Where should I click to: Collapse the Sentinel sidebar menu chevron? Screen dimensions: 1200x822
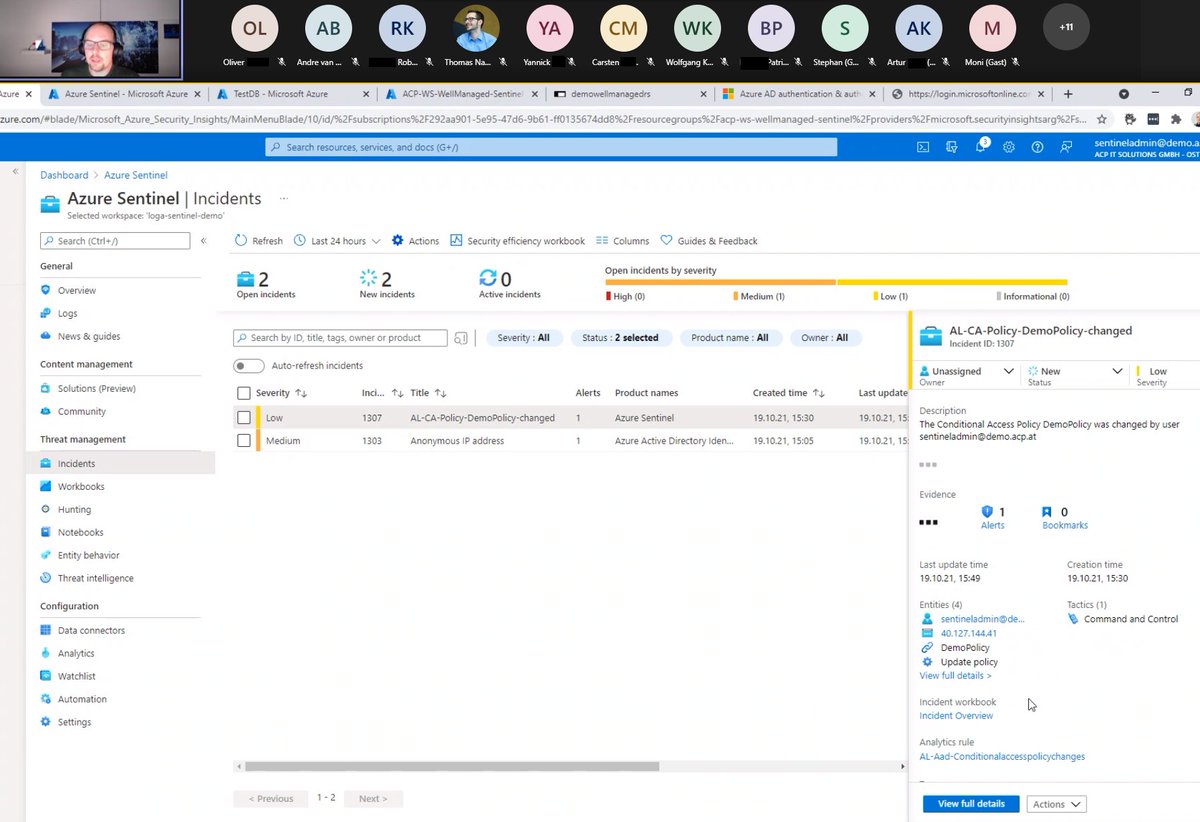pyautogui.click(x=203, y=241)
